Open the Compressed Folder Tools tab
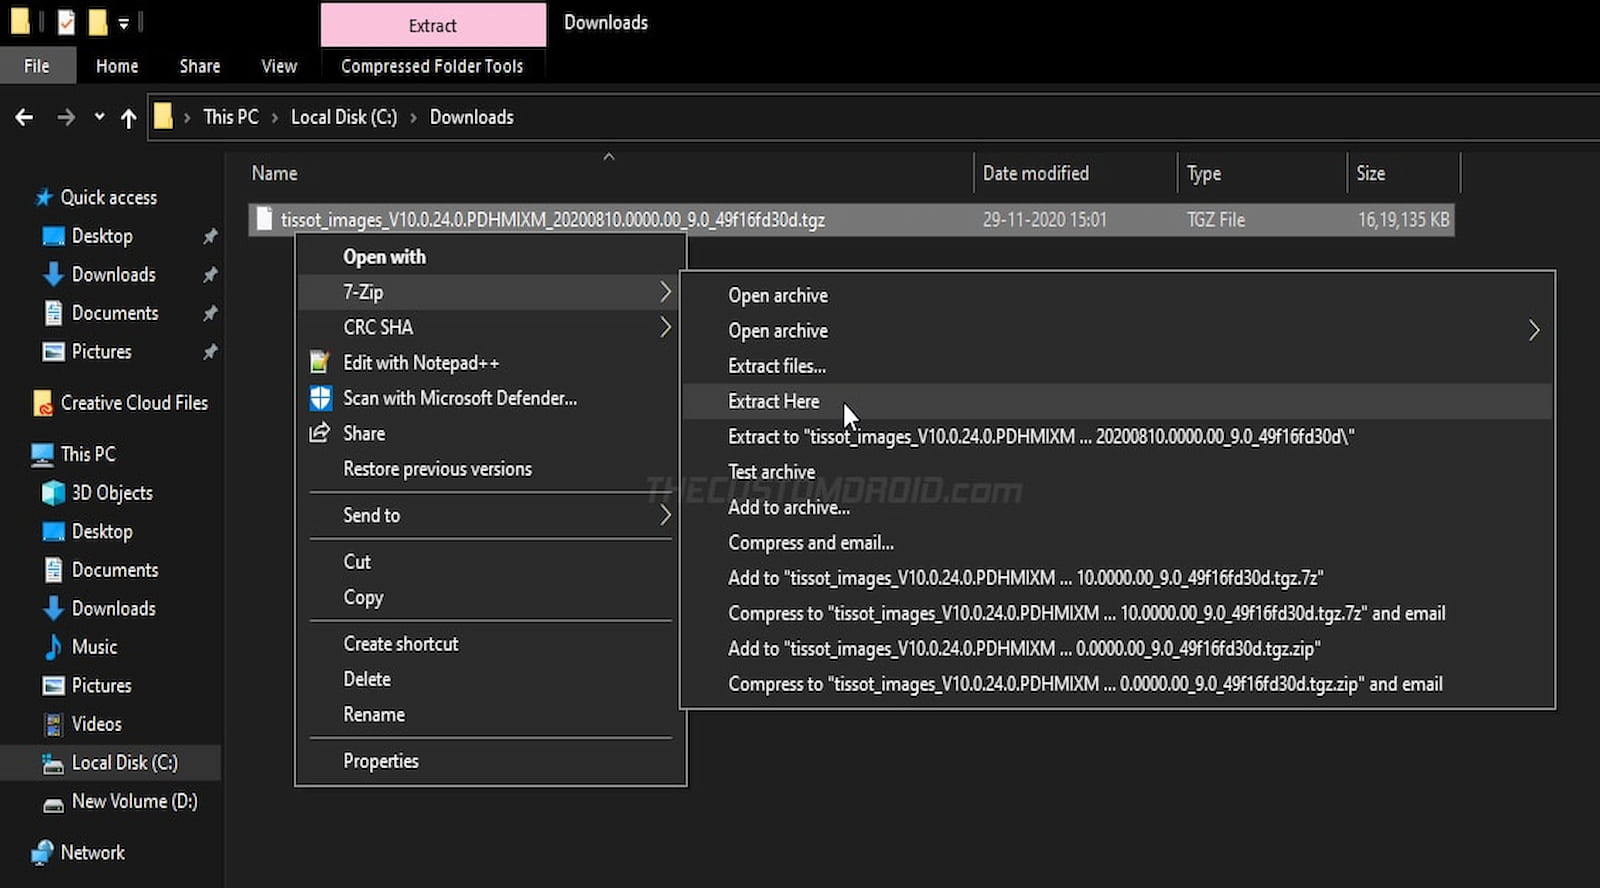Viewport: 1600px width, 888px height. 431,66
